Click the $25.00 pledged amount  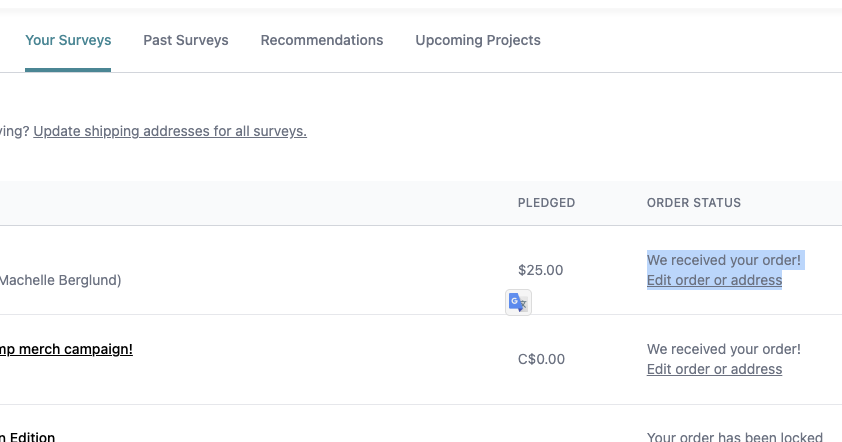pyautogui.click(x=540, y=270)
